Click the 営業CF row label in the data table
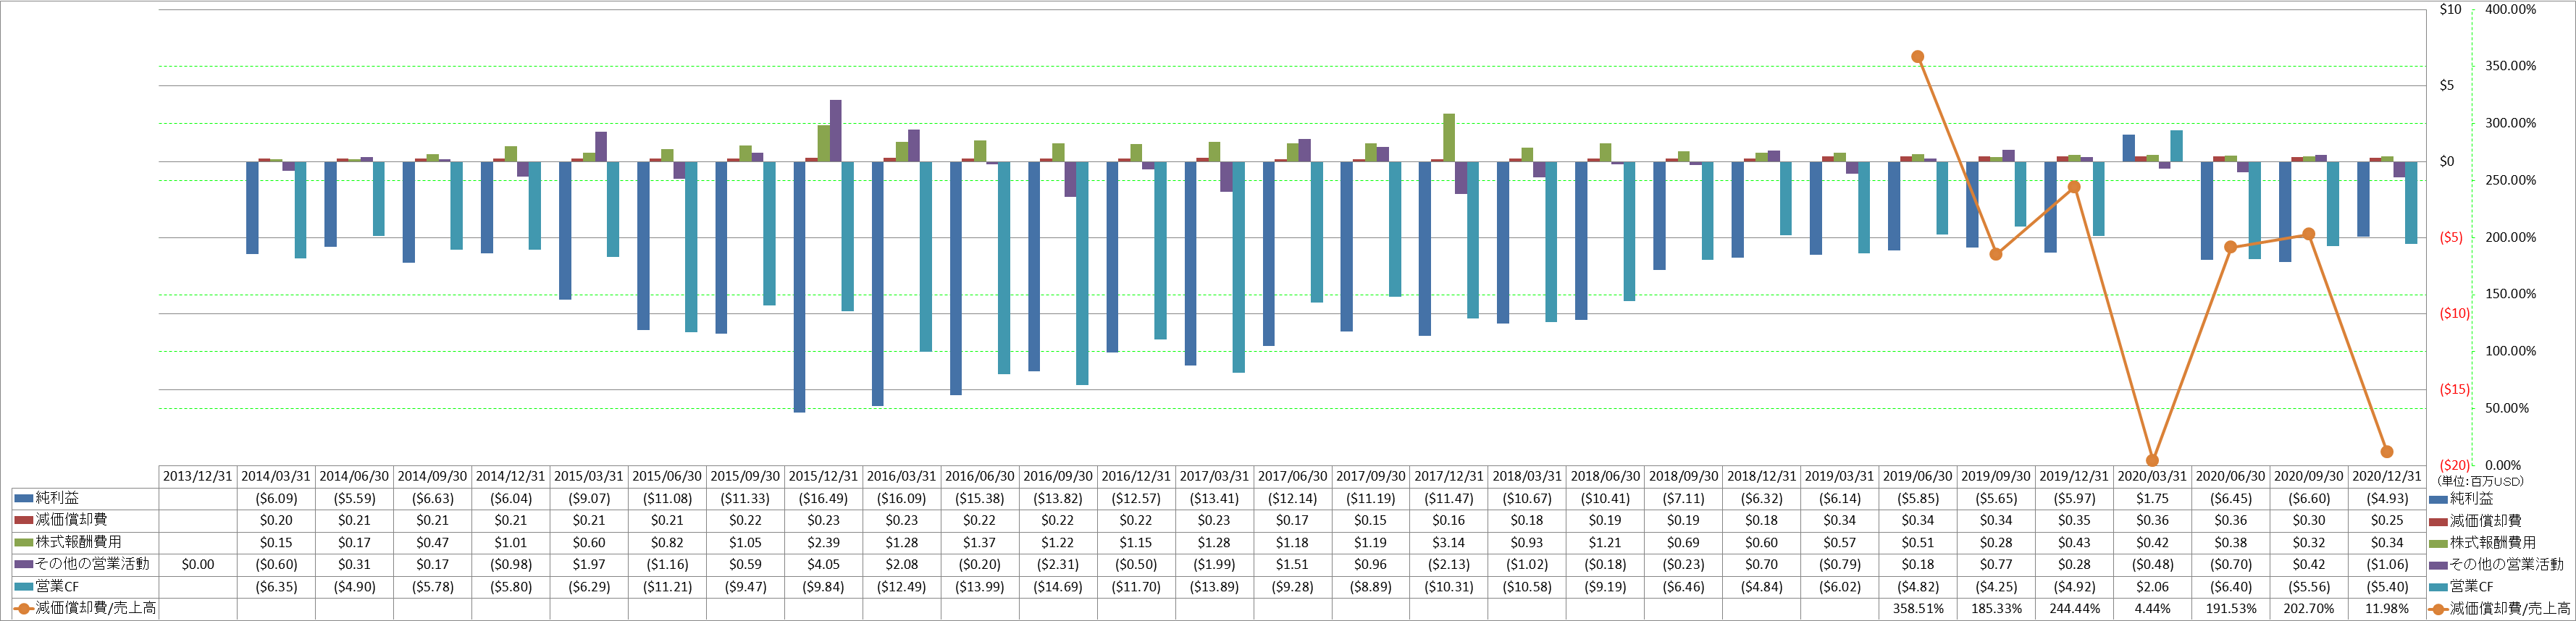Screen dimensions: 2576x621 57,586
